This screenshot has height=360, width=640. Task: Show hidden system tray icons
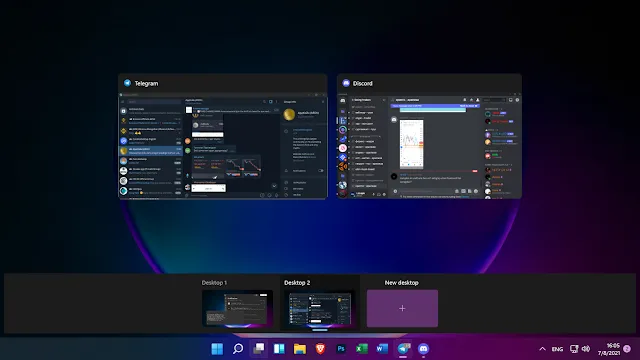click(542, 349)
